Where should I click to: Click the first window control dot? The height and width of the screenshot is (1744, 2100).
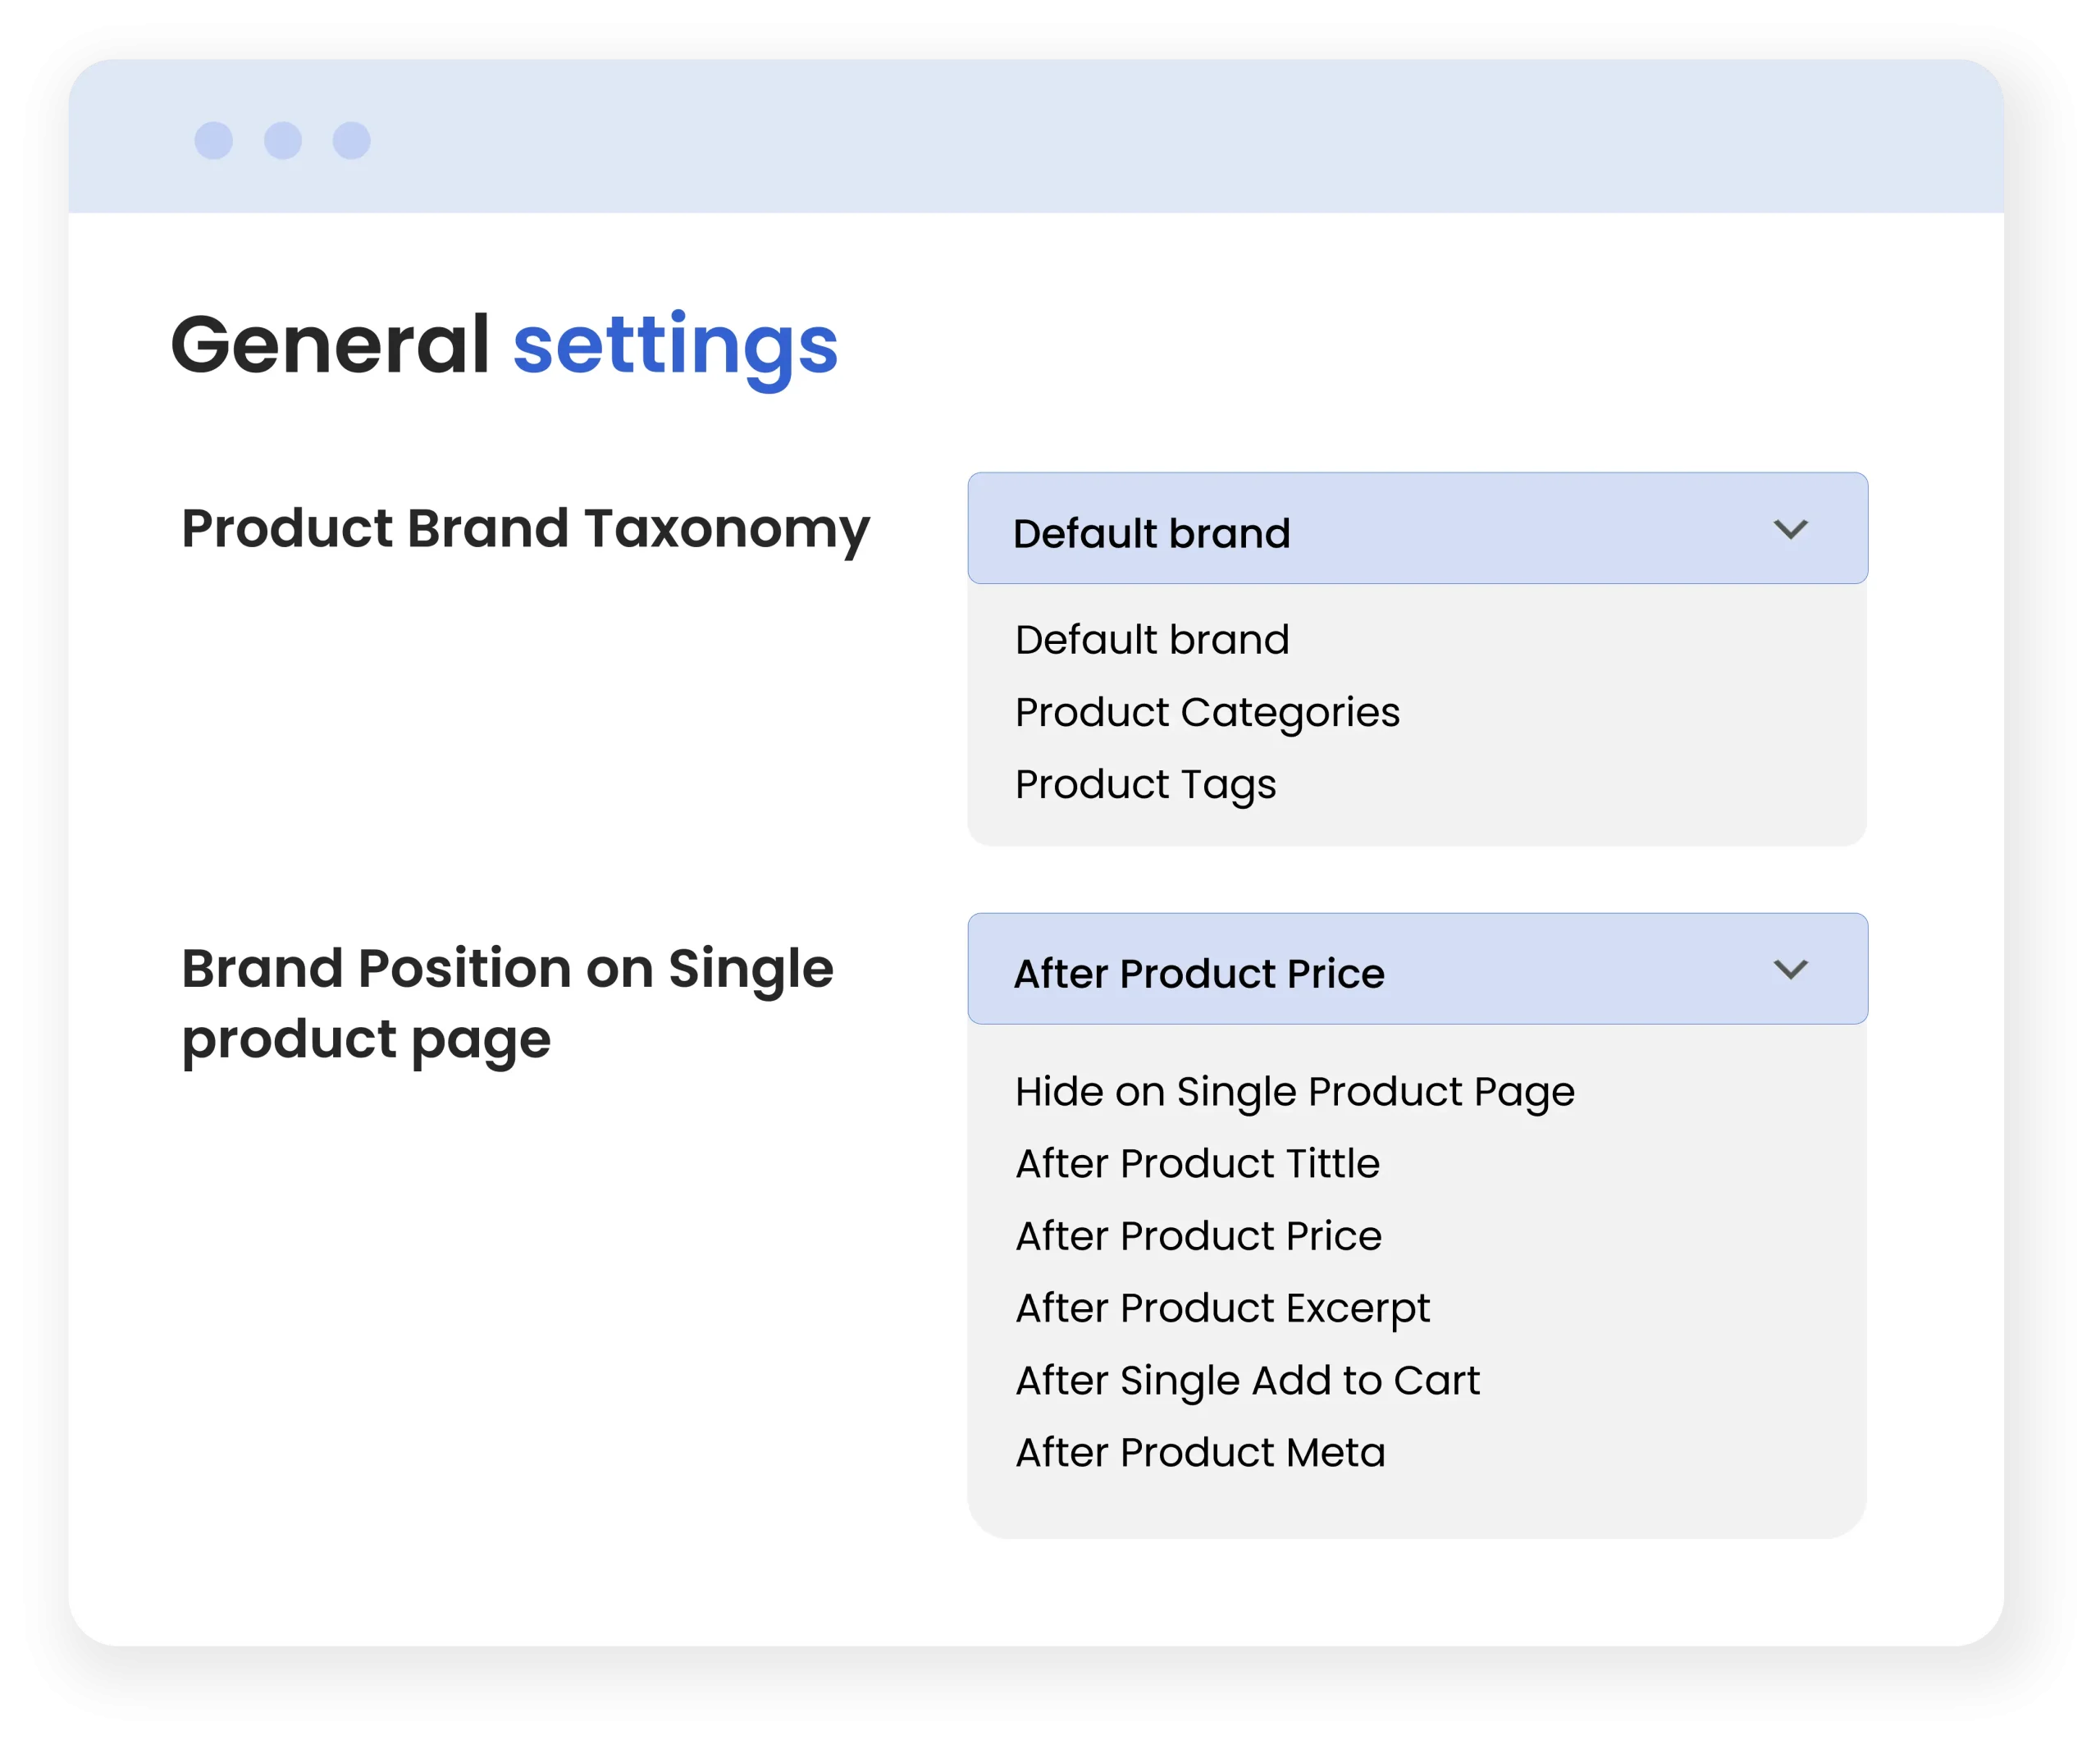213,141
